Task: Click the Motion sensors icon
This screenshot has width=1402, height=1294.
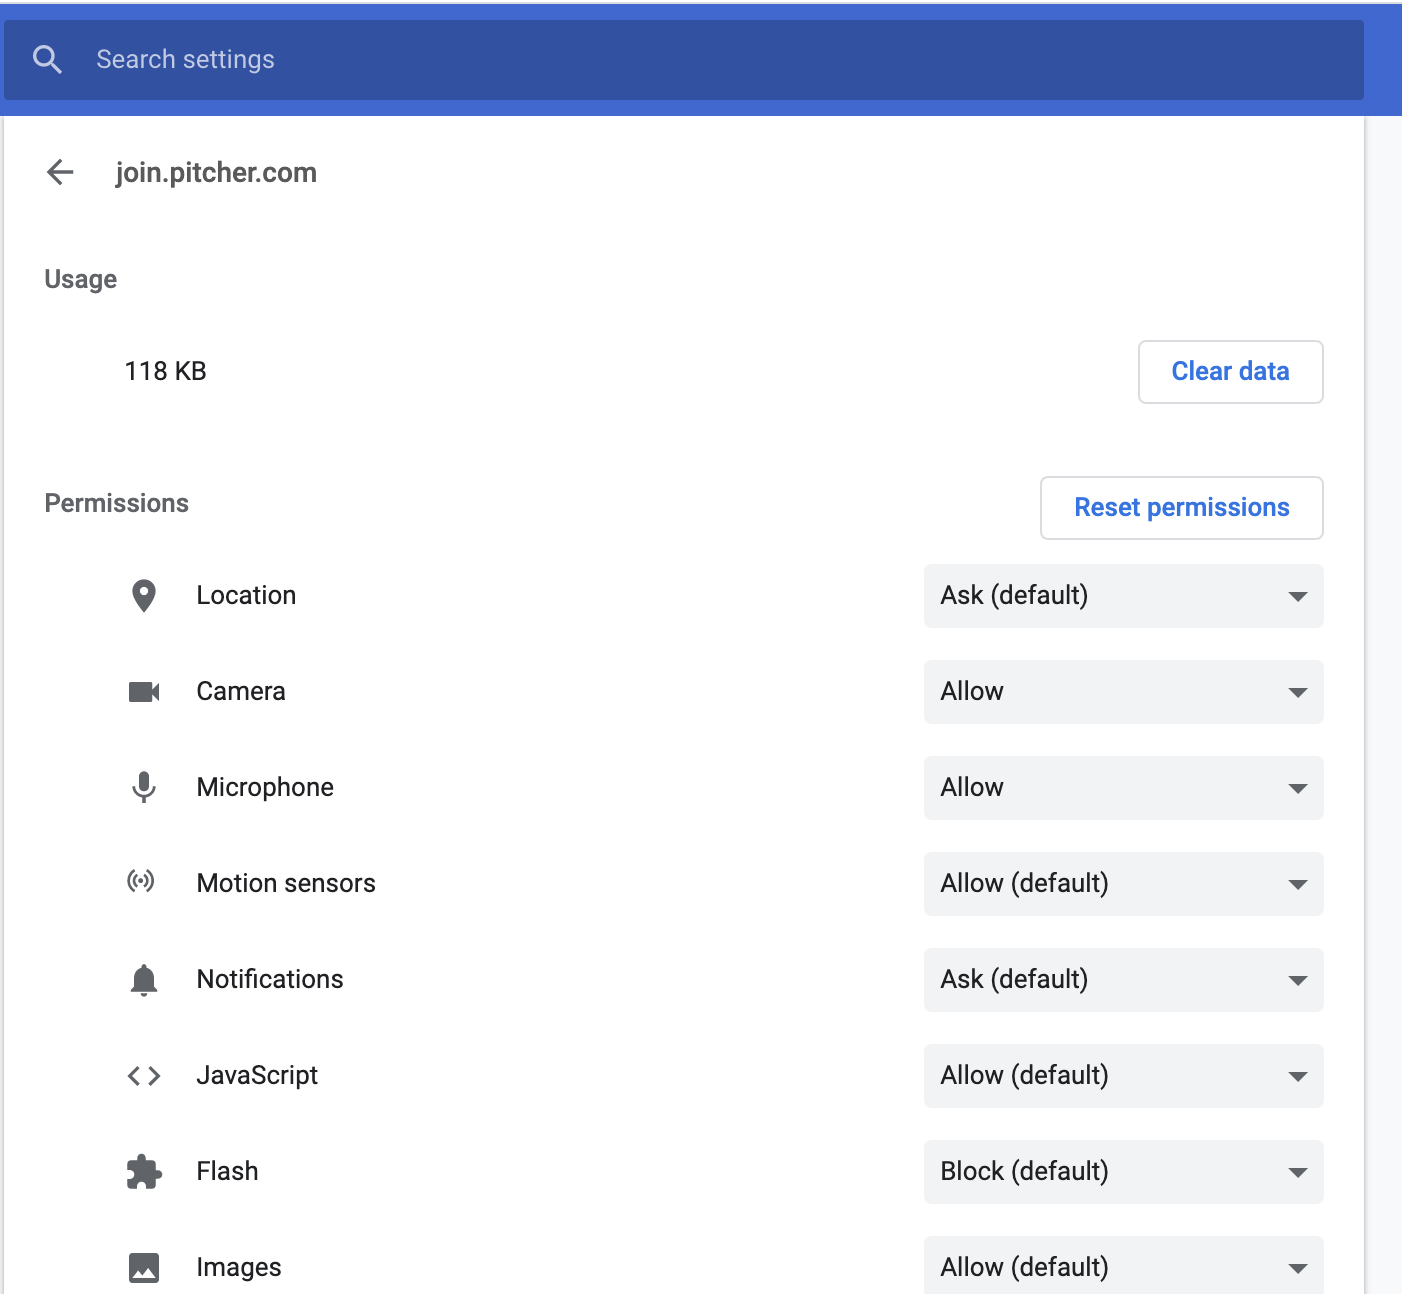Action: 141,882
